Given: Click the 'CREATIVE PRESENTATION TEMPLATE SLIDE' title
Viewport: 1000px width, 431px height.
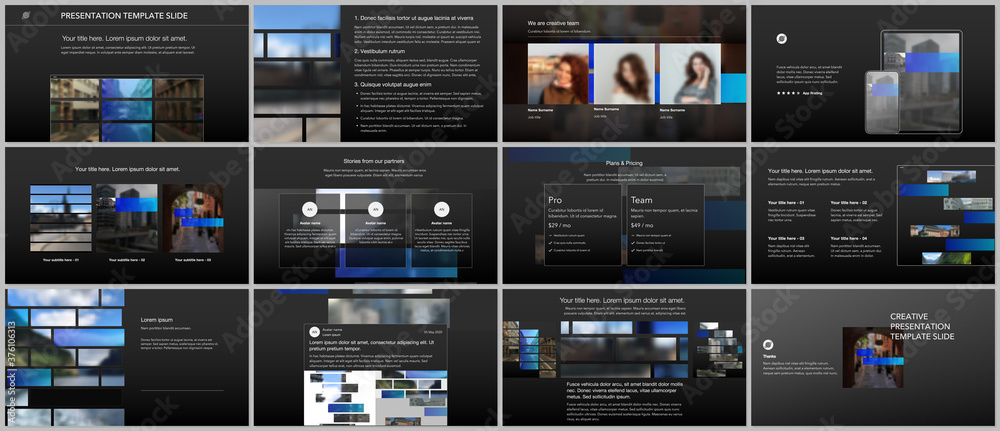Looking at the screenshot, I should coord(922,326).
